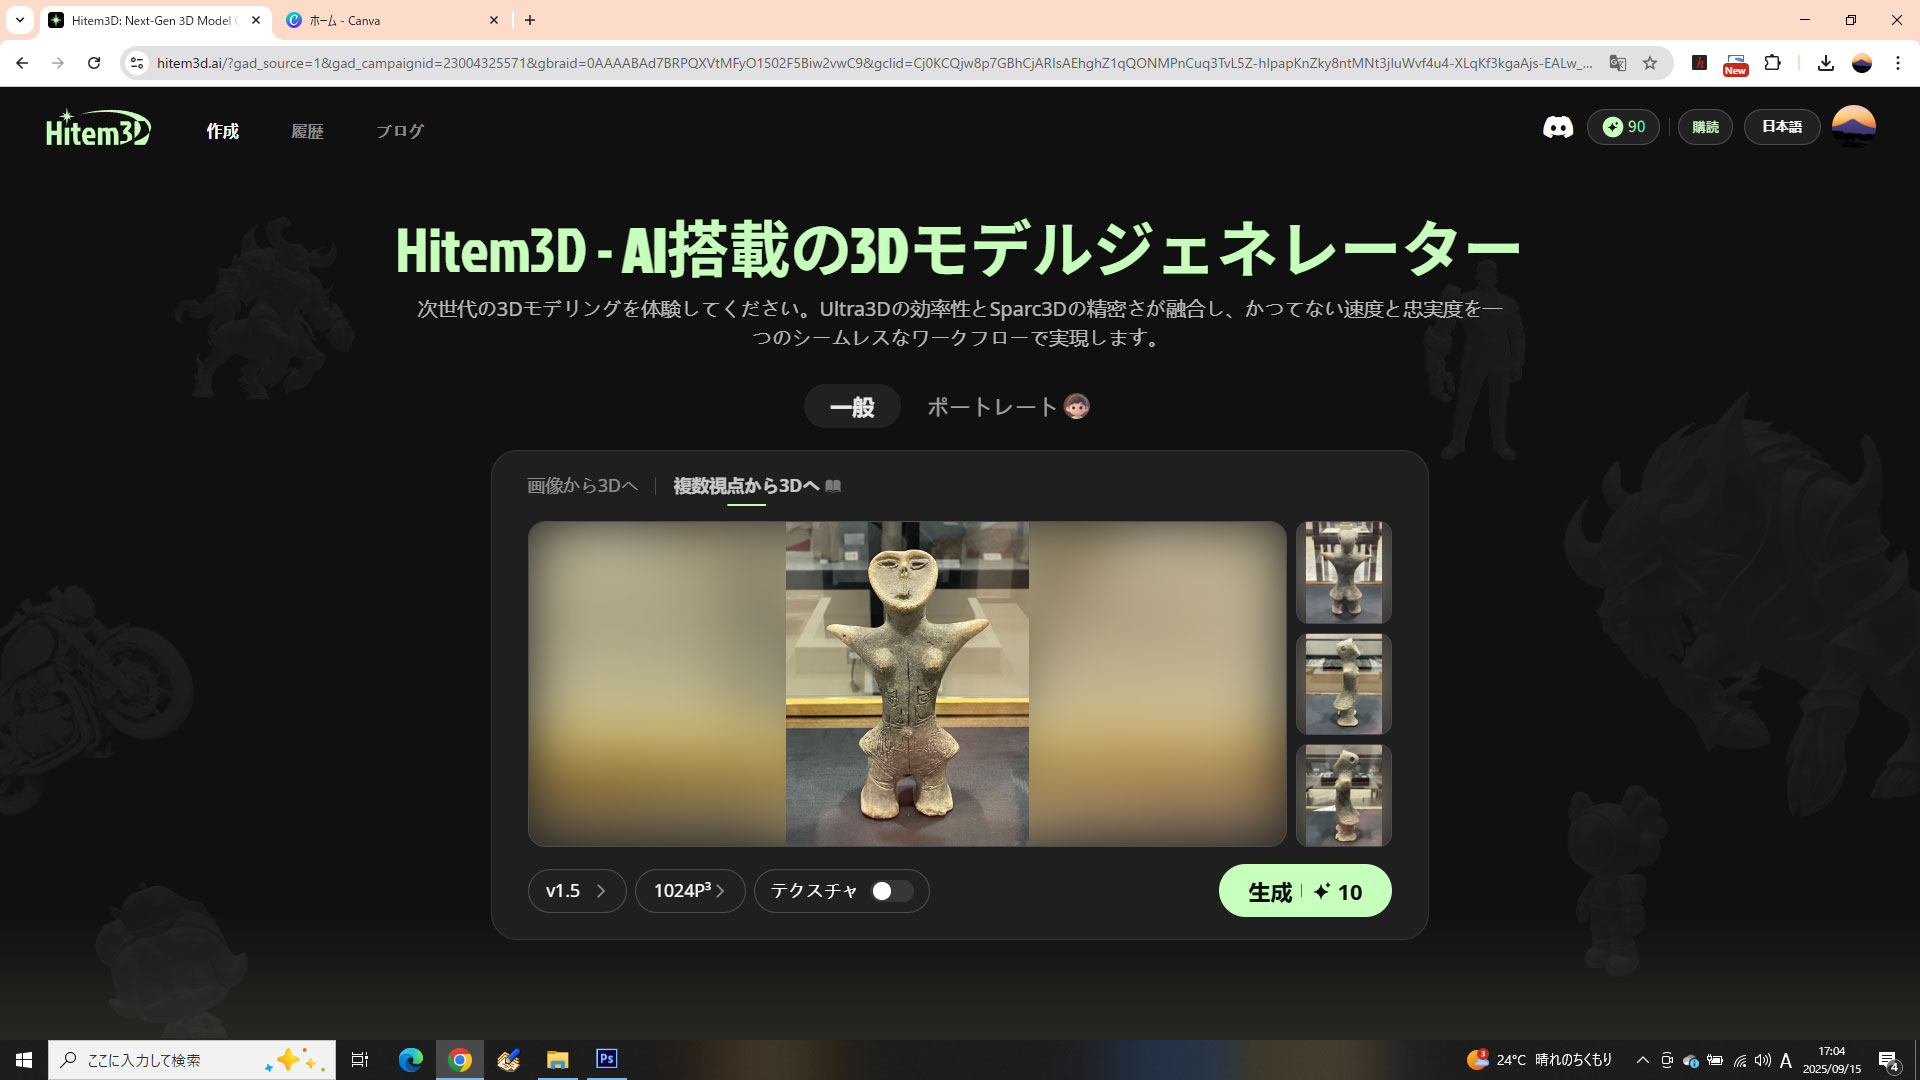
Task: Open the weather widget 24°C
Action: click(x=1540, y=1060)
